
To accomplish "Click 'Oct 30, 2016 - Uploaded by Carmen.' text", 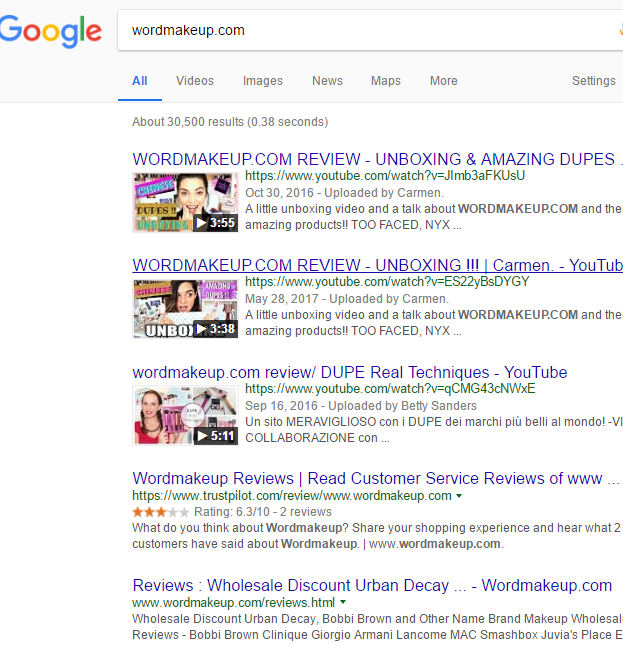I will click(x=345, y=193).
